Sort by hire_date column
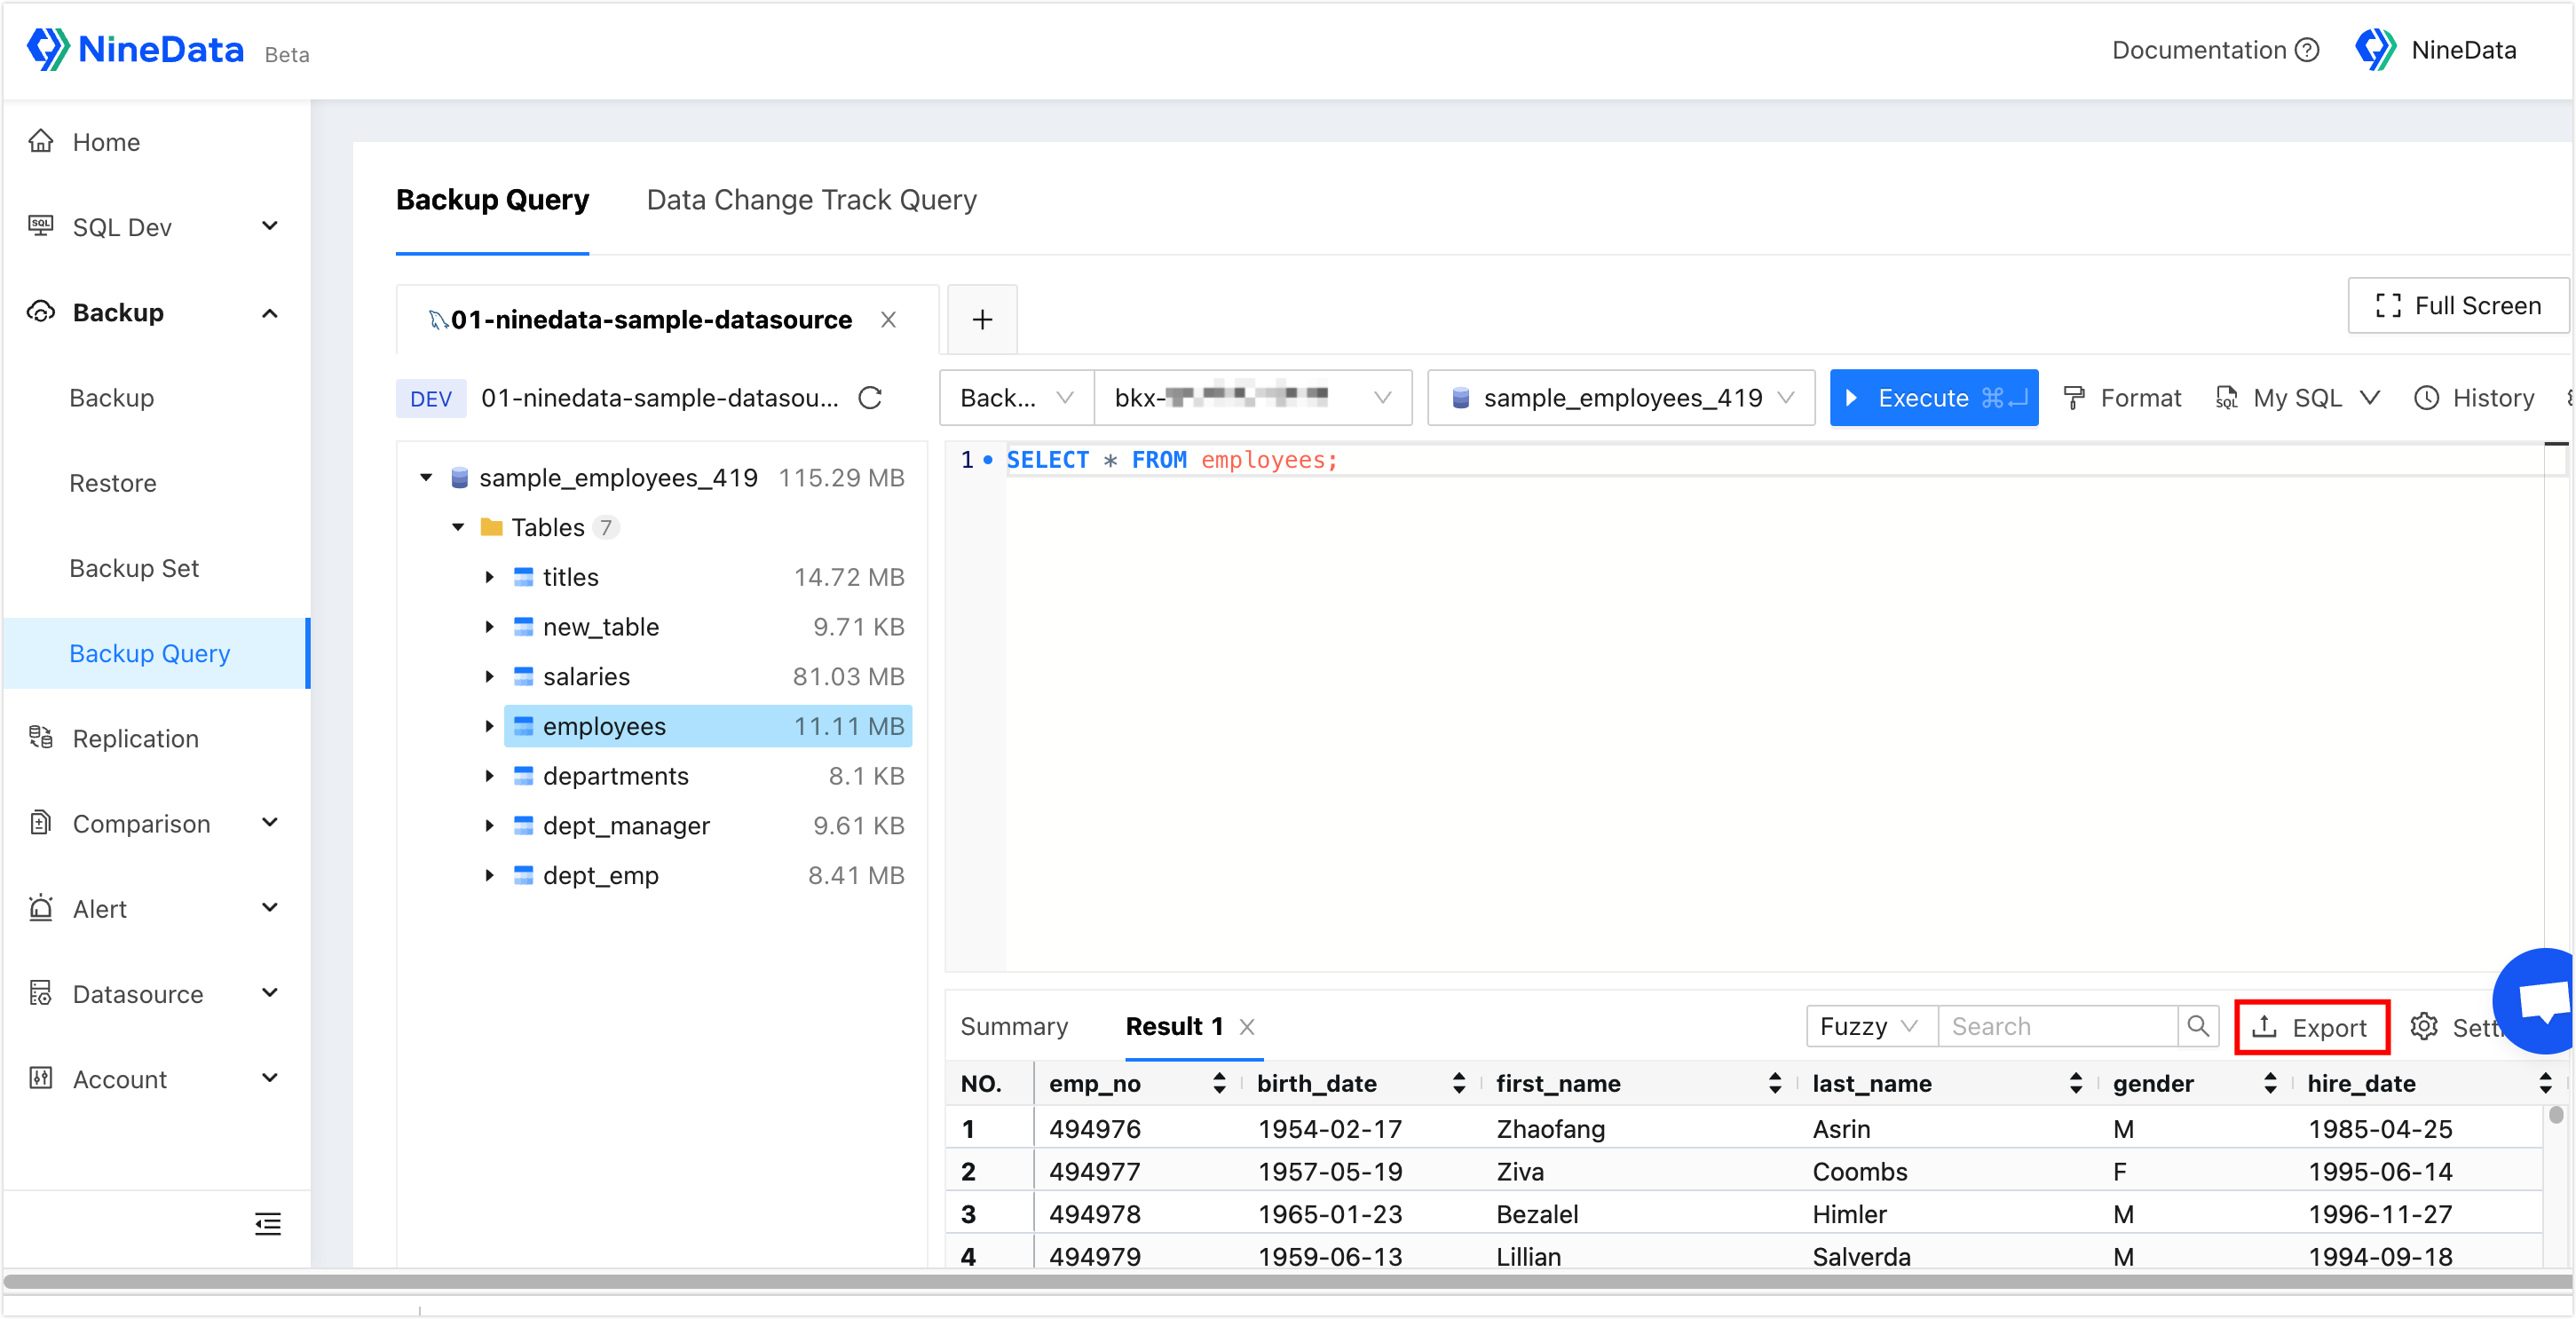This screenshot has height=1319, width=2576. (x=2545, y=1083)
